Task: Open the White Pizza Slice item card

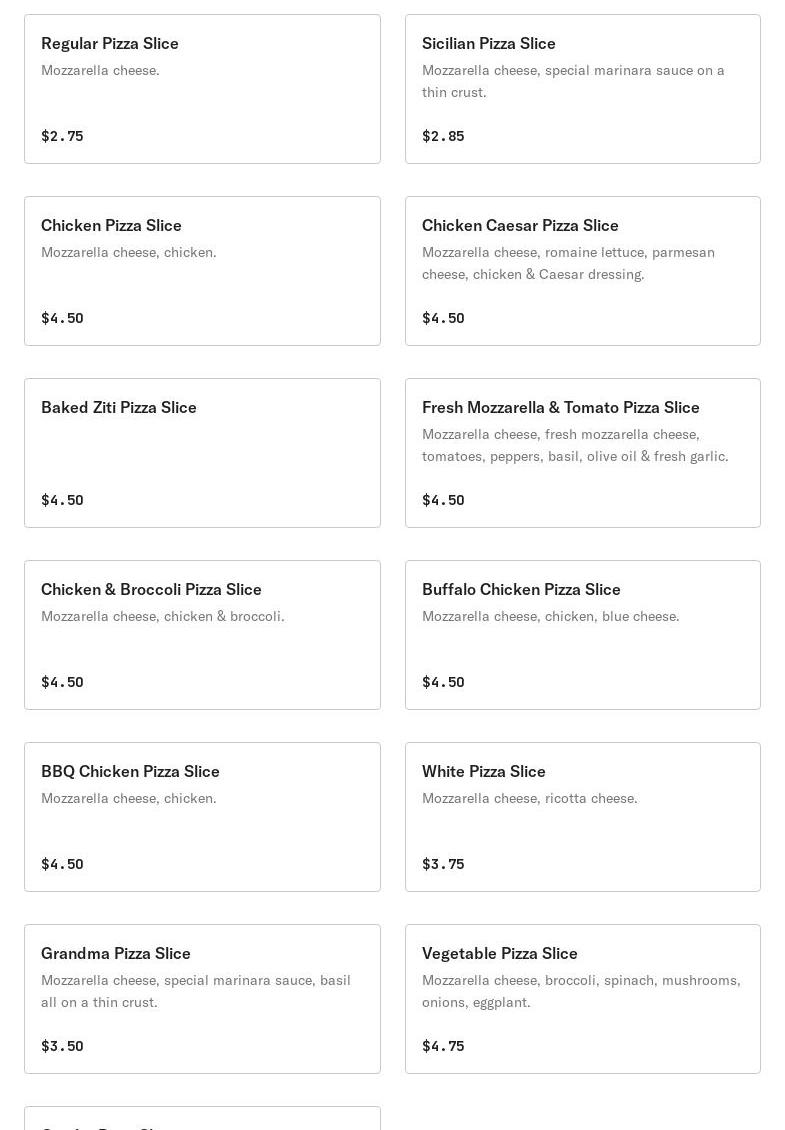Action: (582, 817)
